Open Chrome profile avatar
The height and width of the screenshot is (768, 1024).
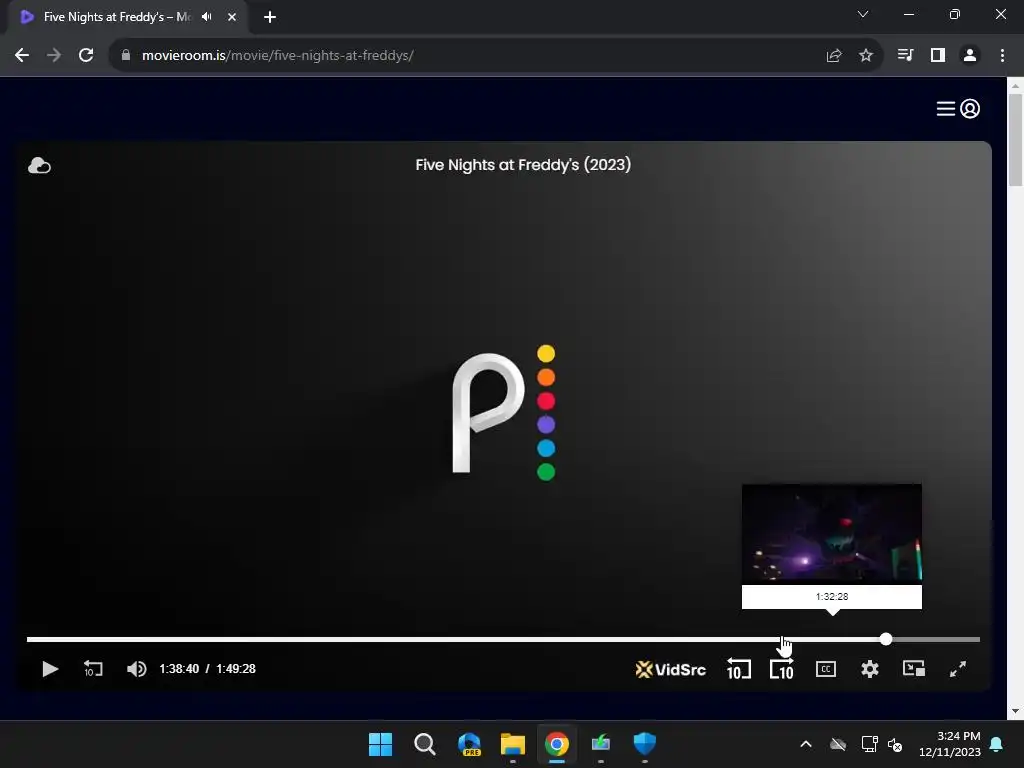(x=970, y=56)
